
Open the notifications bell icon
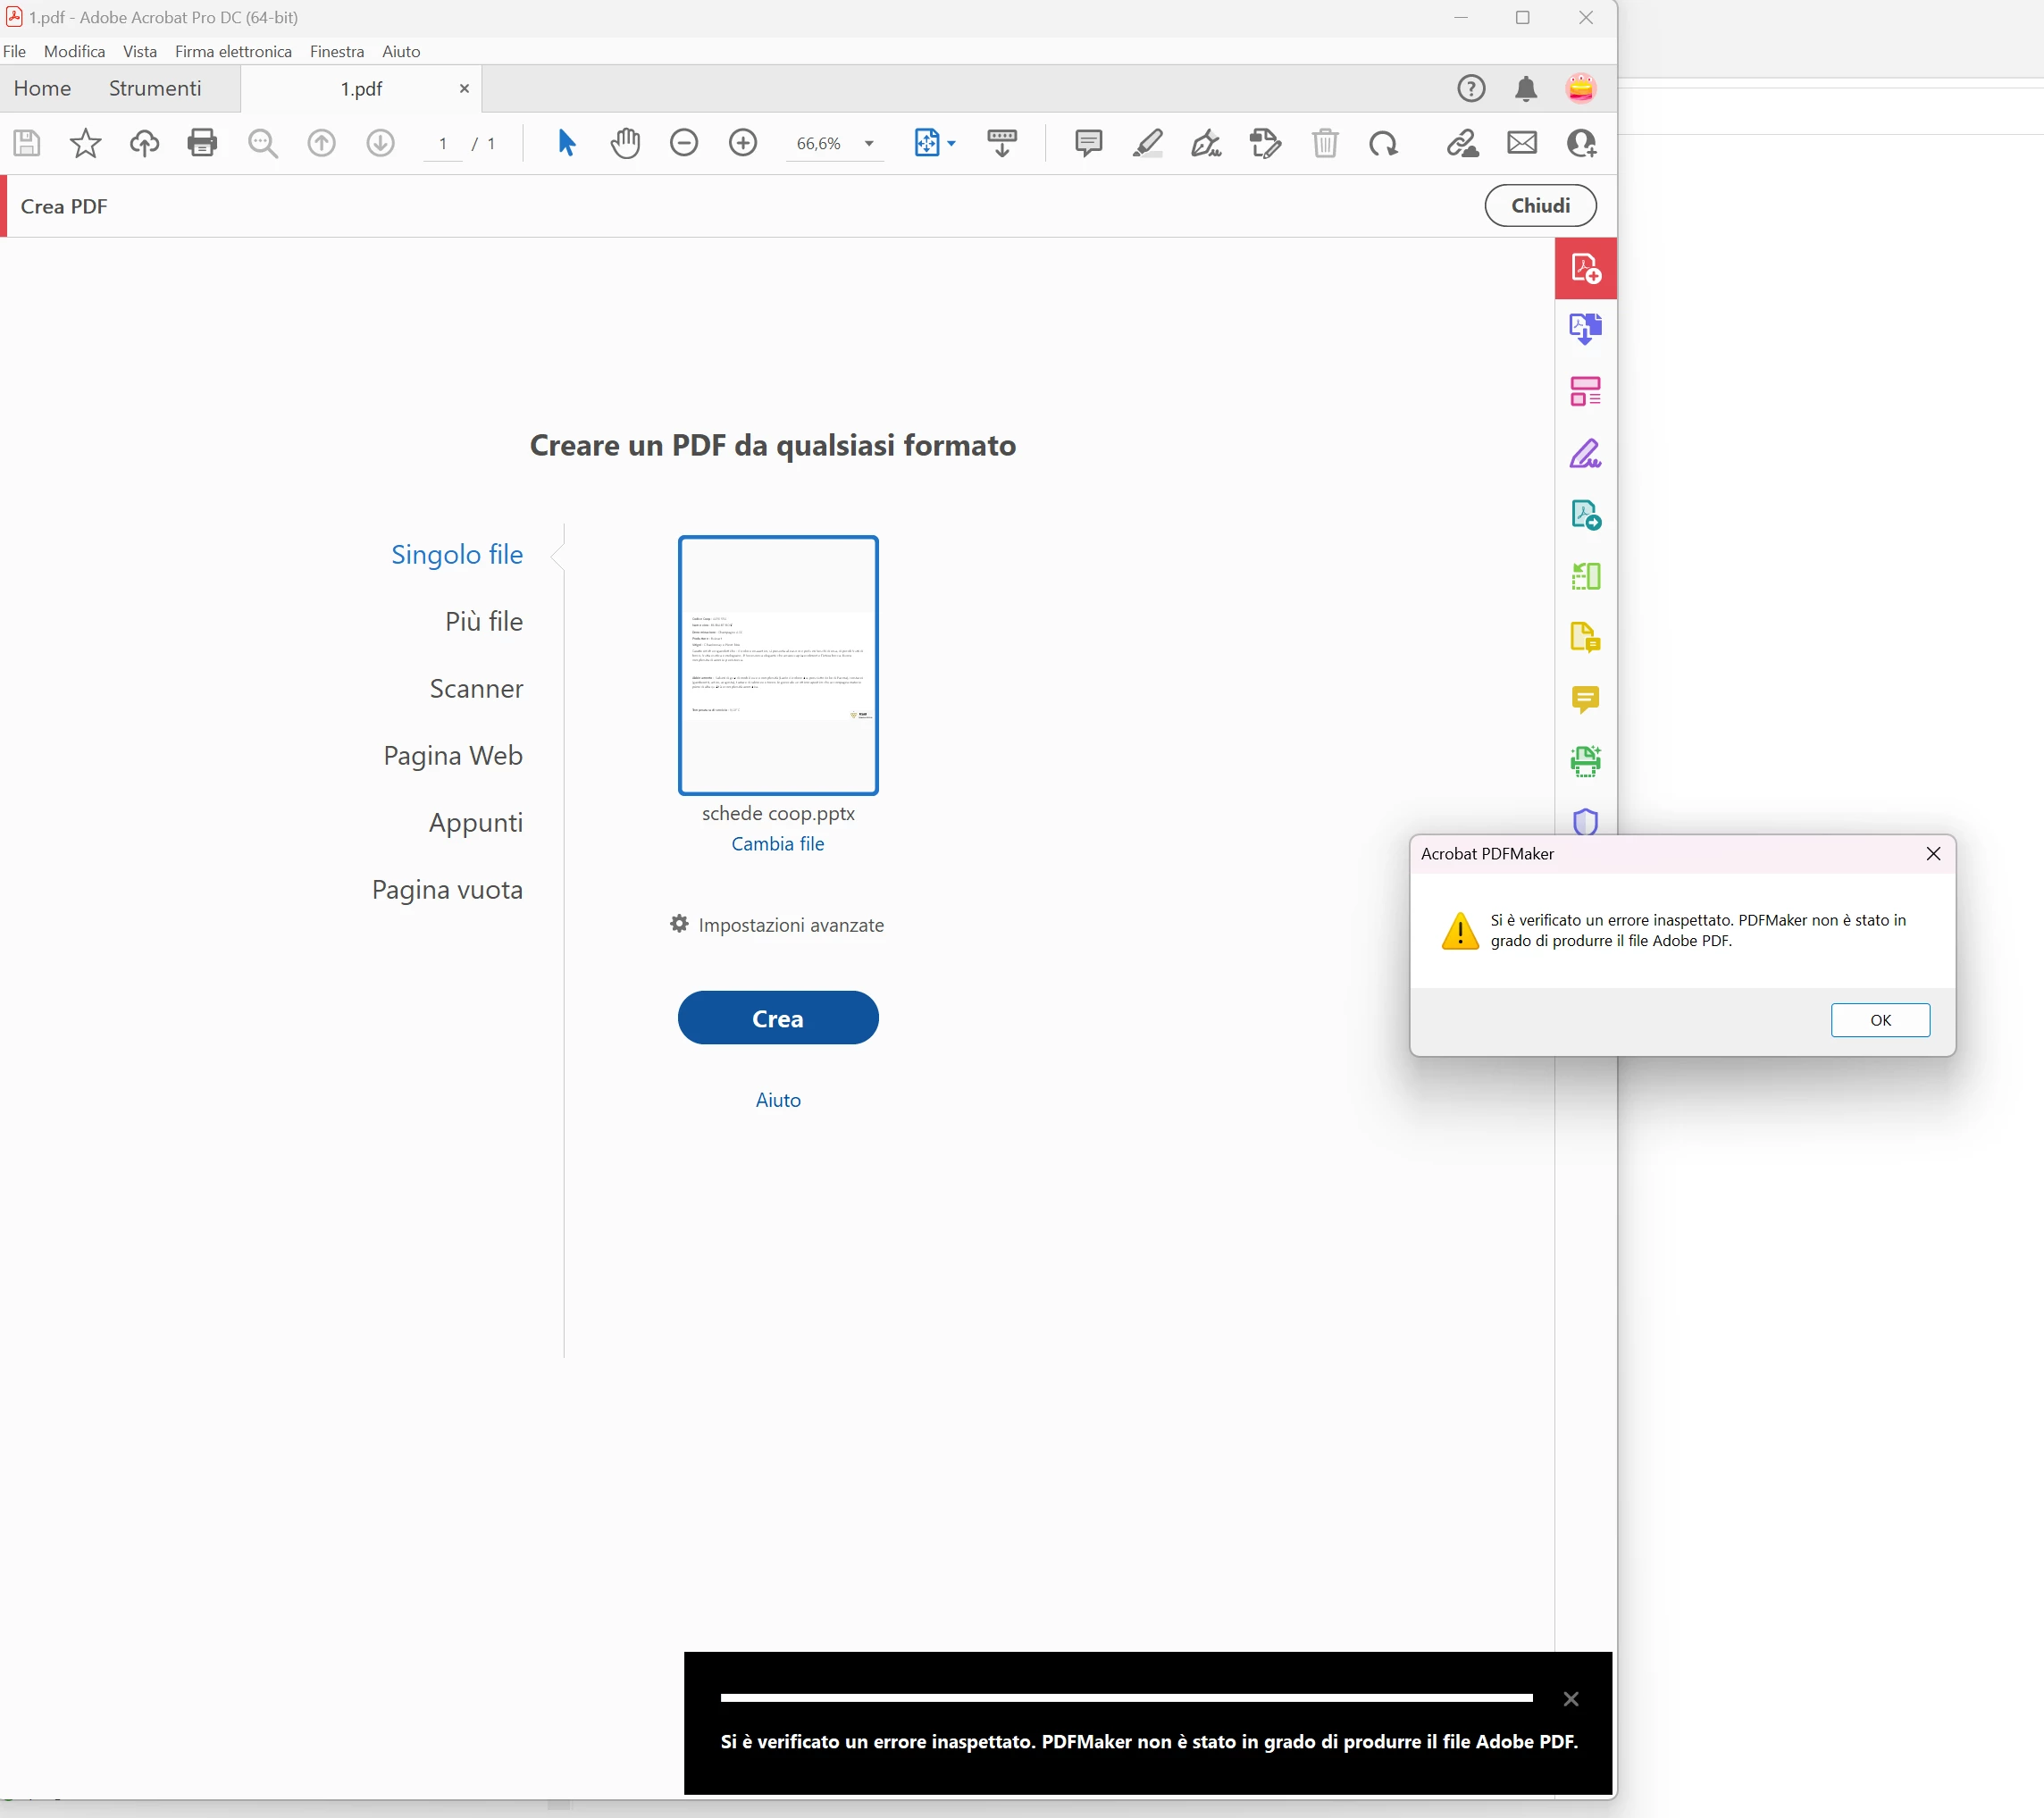(1525, 89)
